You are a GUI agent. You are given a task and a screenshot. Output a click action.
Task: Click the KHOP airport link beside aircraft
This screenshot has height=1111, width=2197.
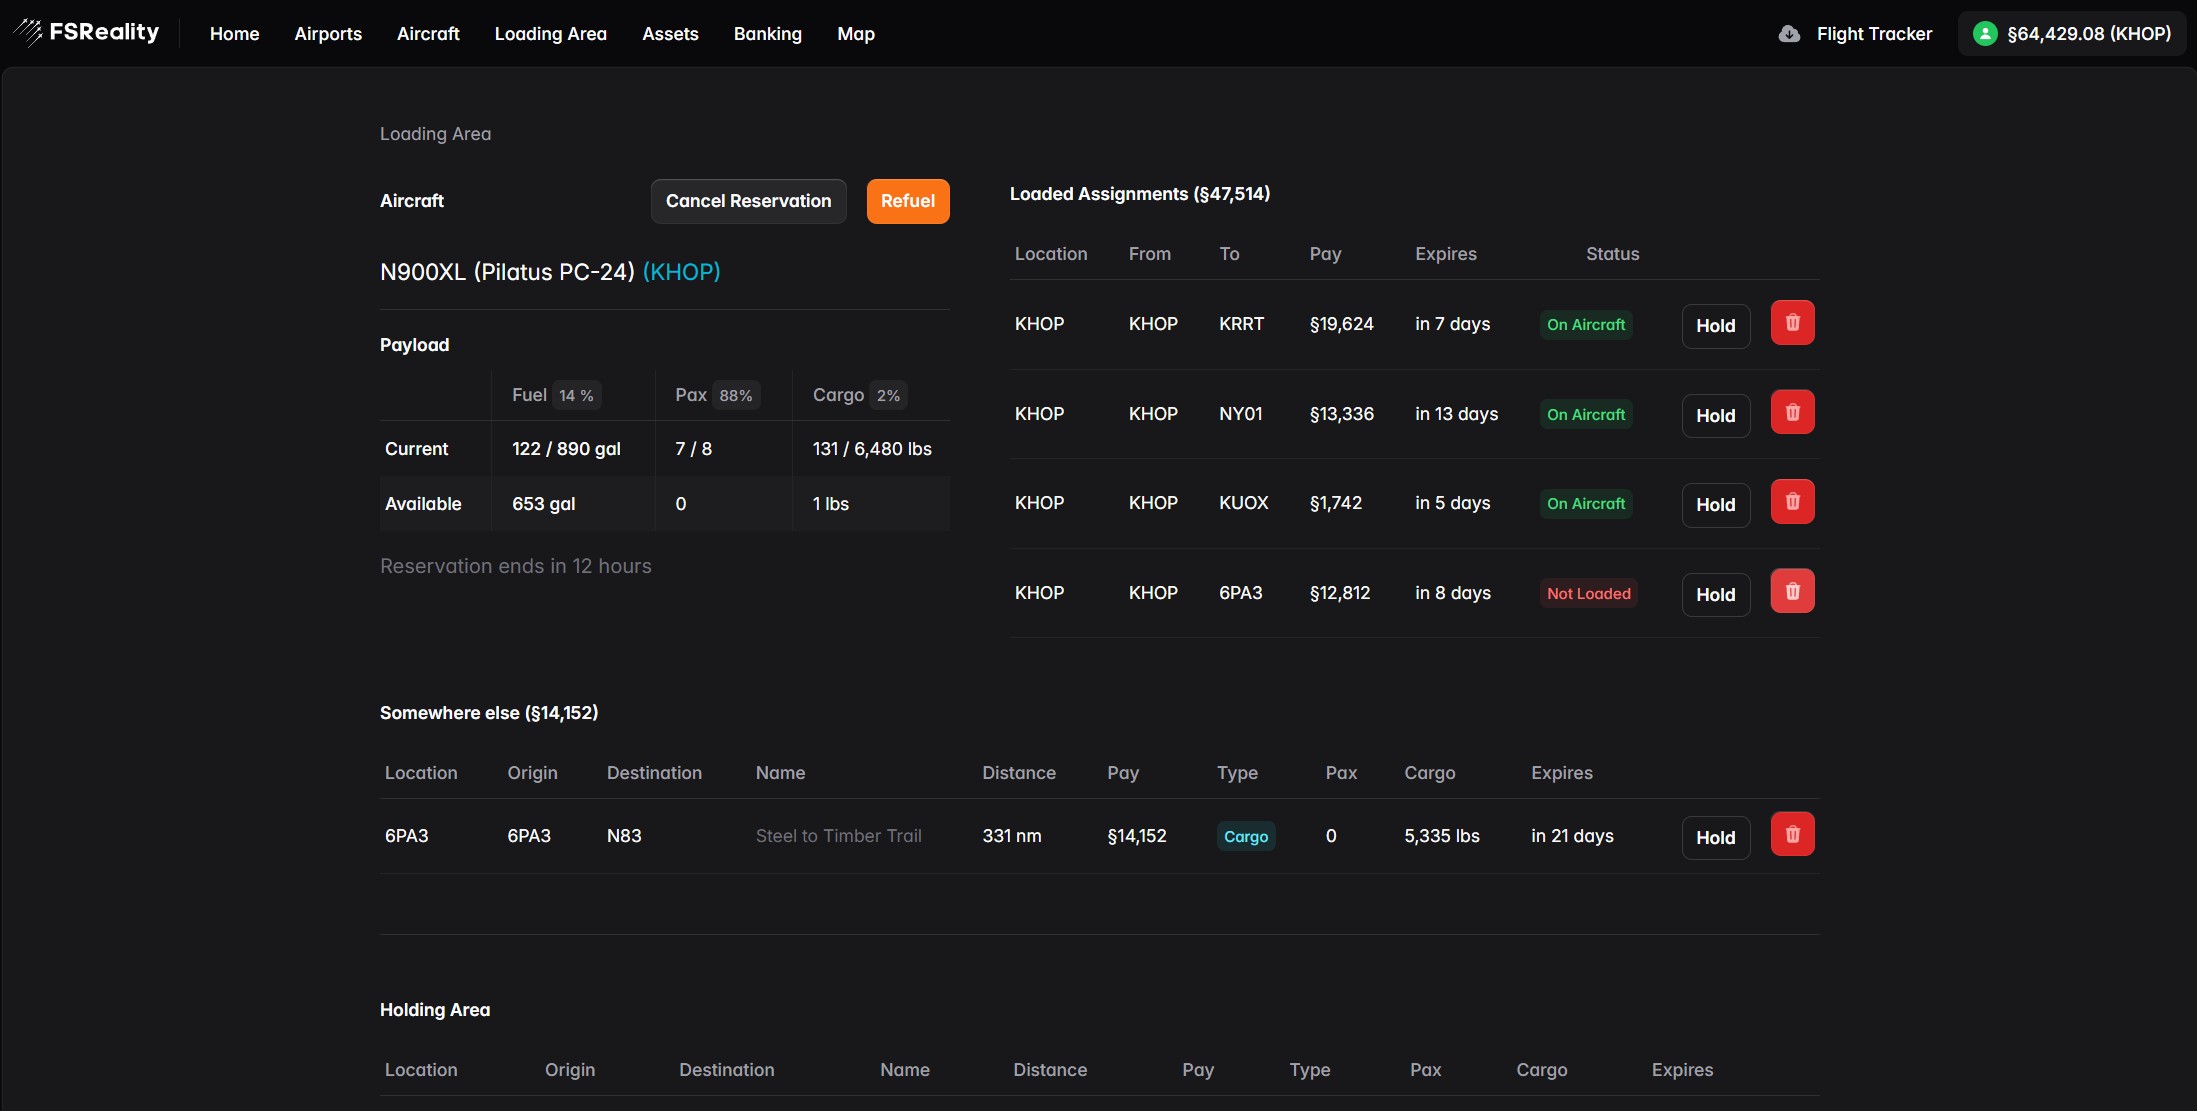(x=681, y=272)
